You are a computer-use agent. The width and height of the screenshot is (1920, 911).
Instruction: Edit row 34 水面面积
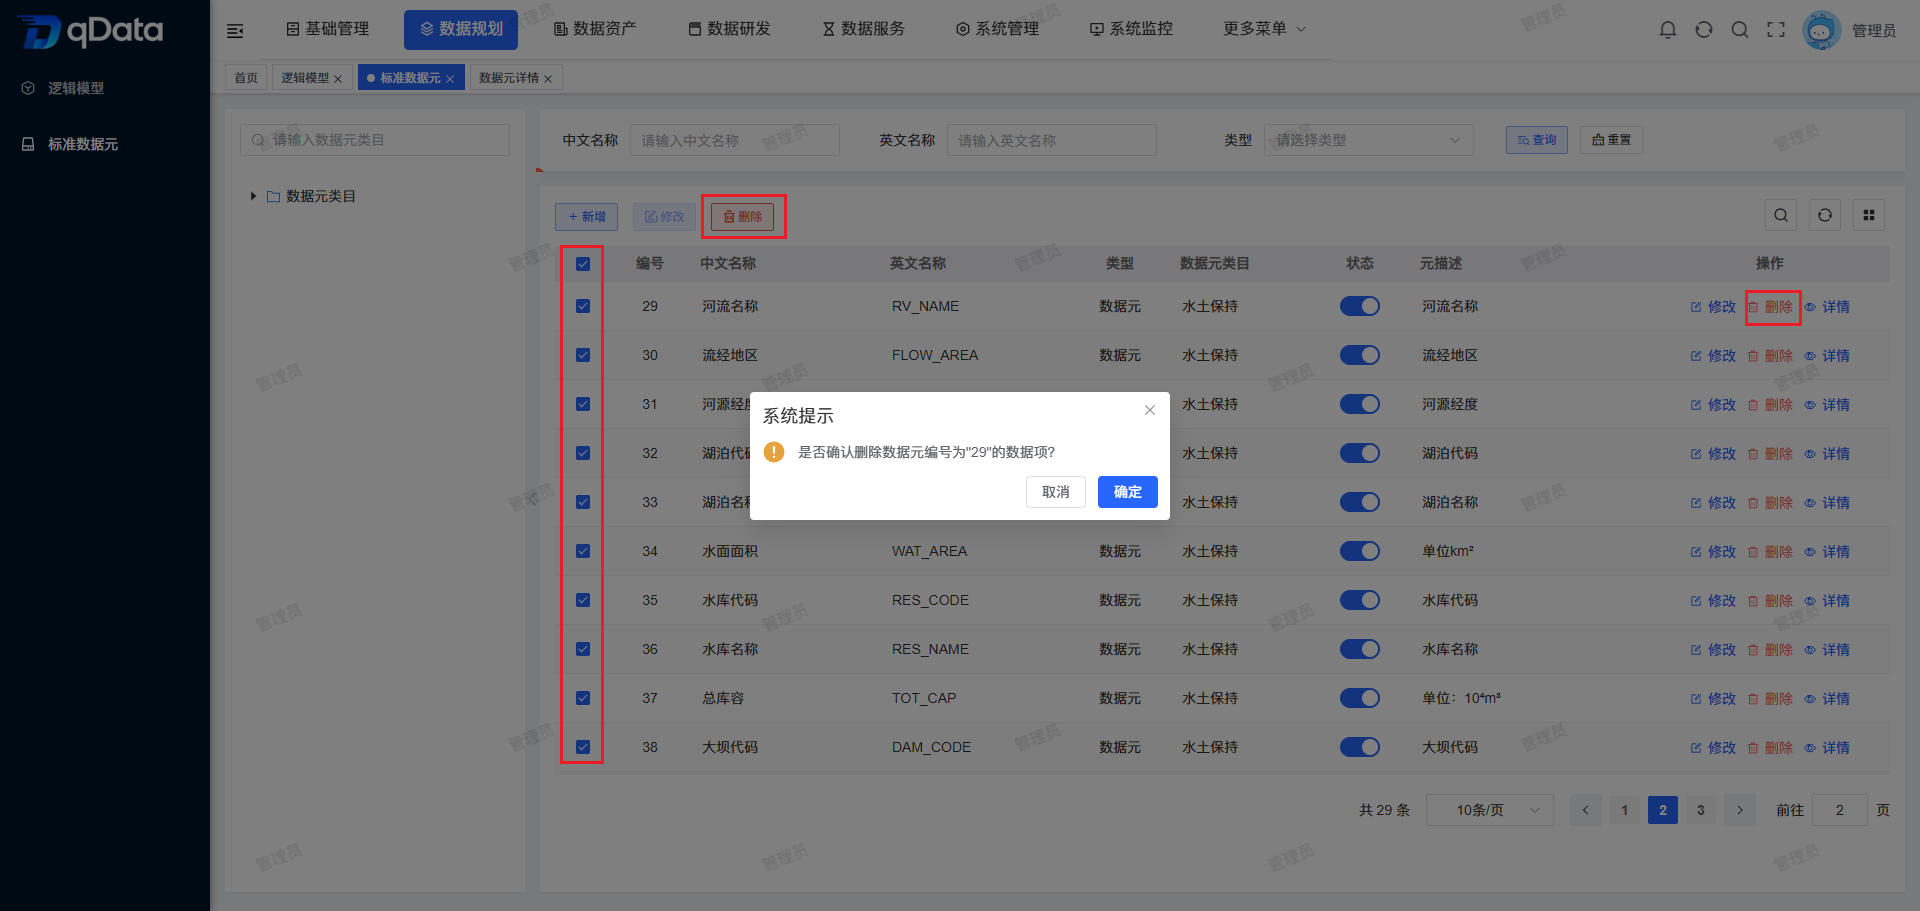point(1713,552)
